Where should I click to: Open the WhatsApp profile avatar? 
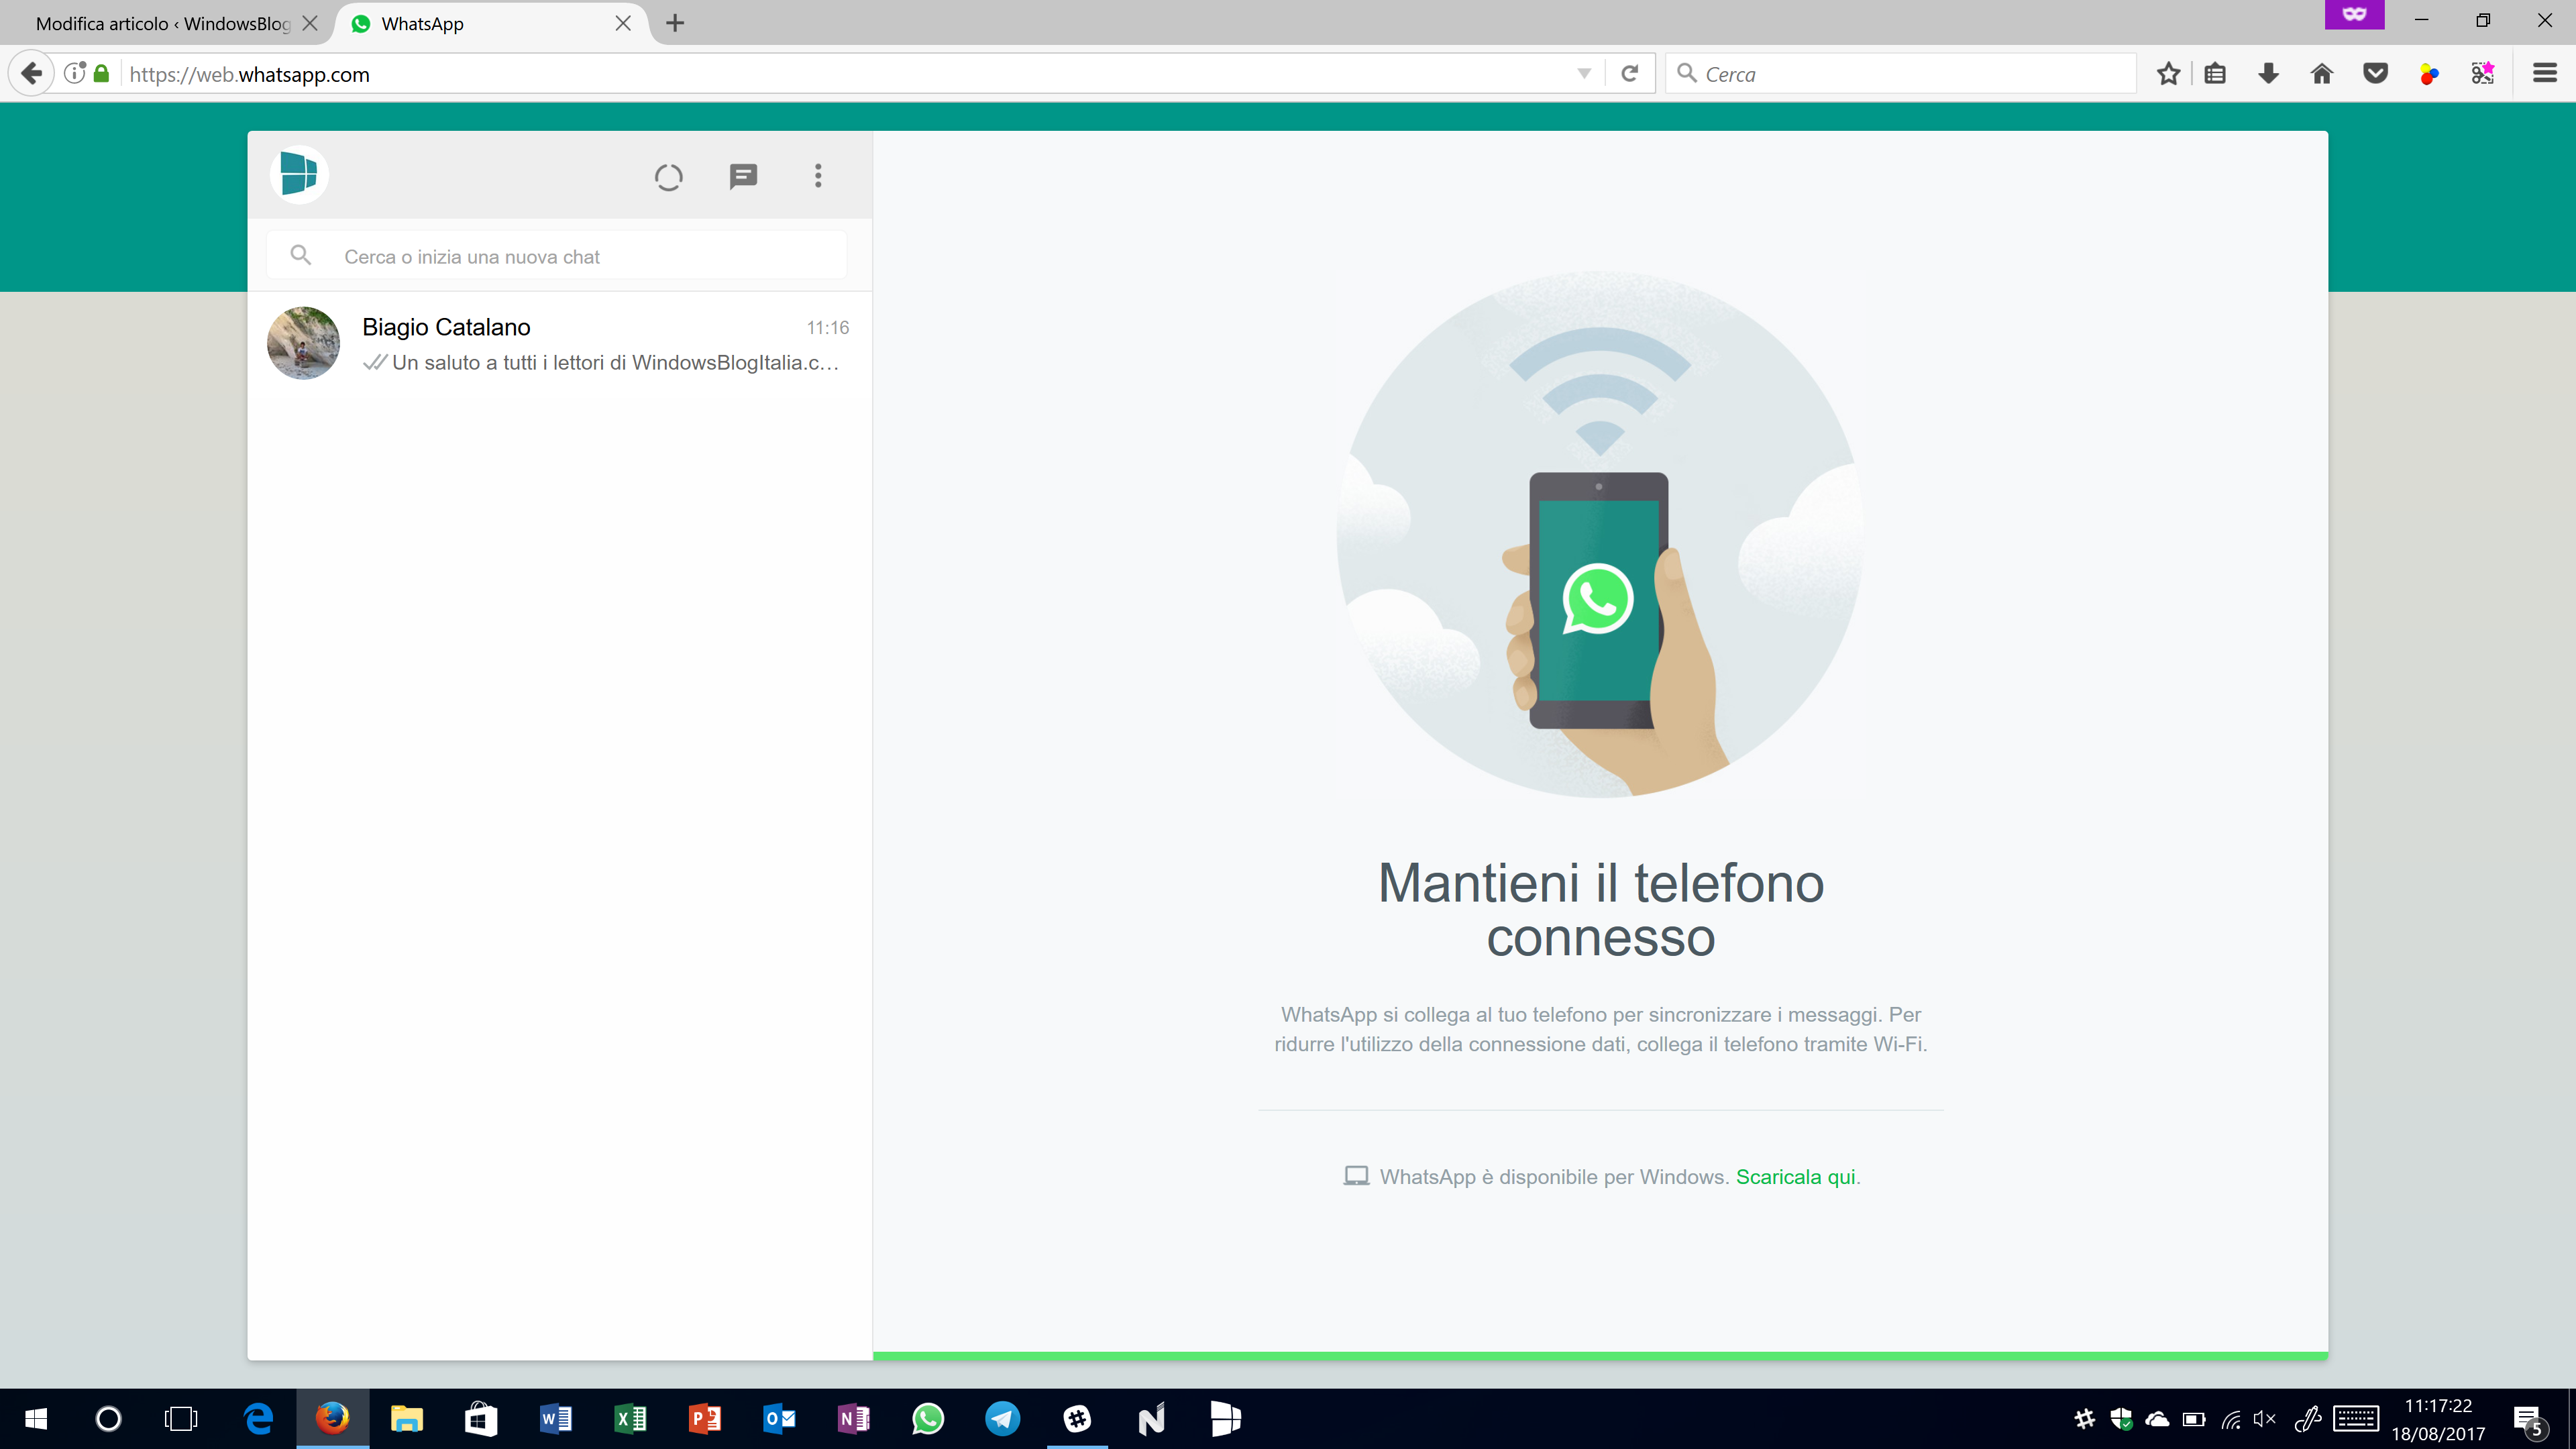pos(299,175)
